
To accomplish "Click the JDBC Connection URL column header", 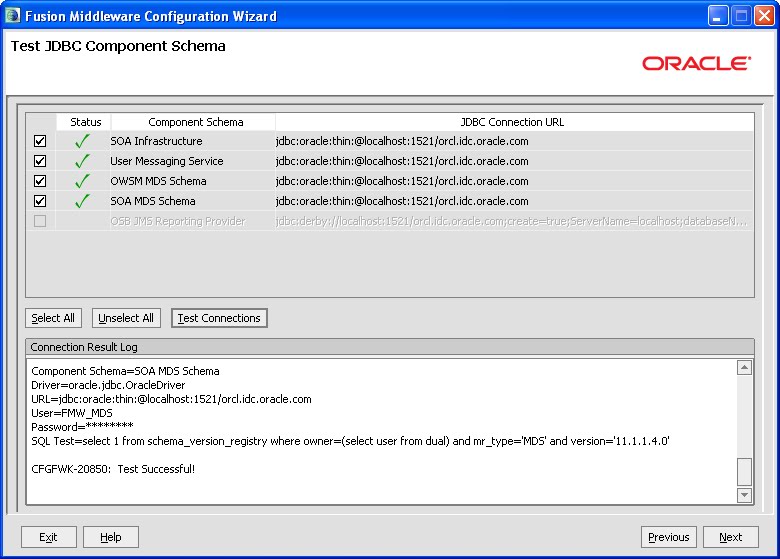I will tap(514, 122).
